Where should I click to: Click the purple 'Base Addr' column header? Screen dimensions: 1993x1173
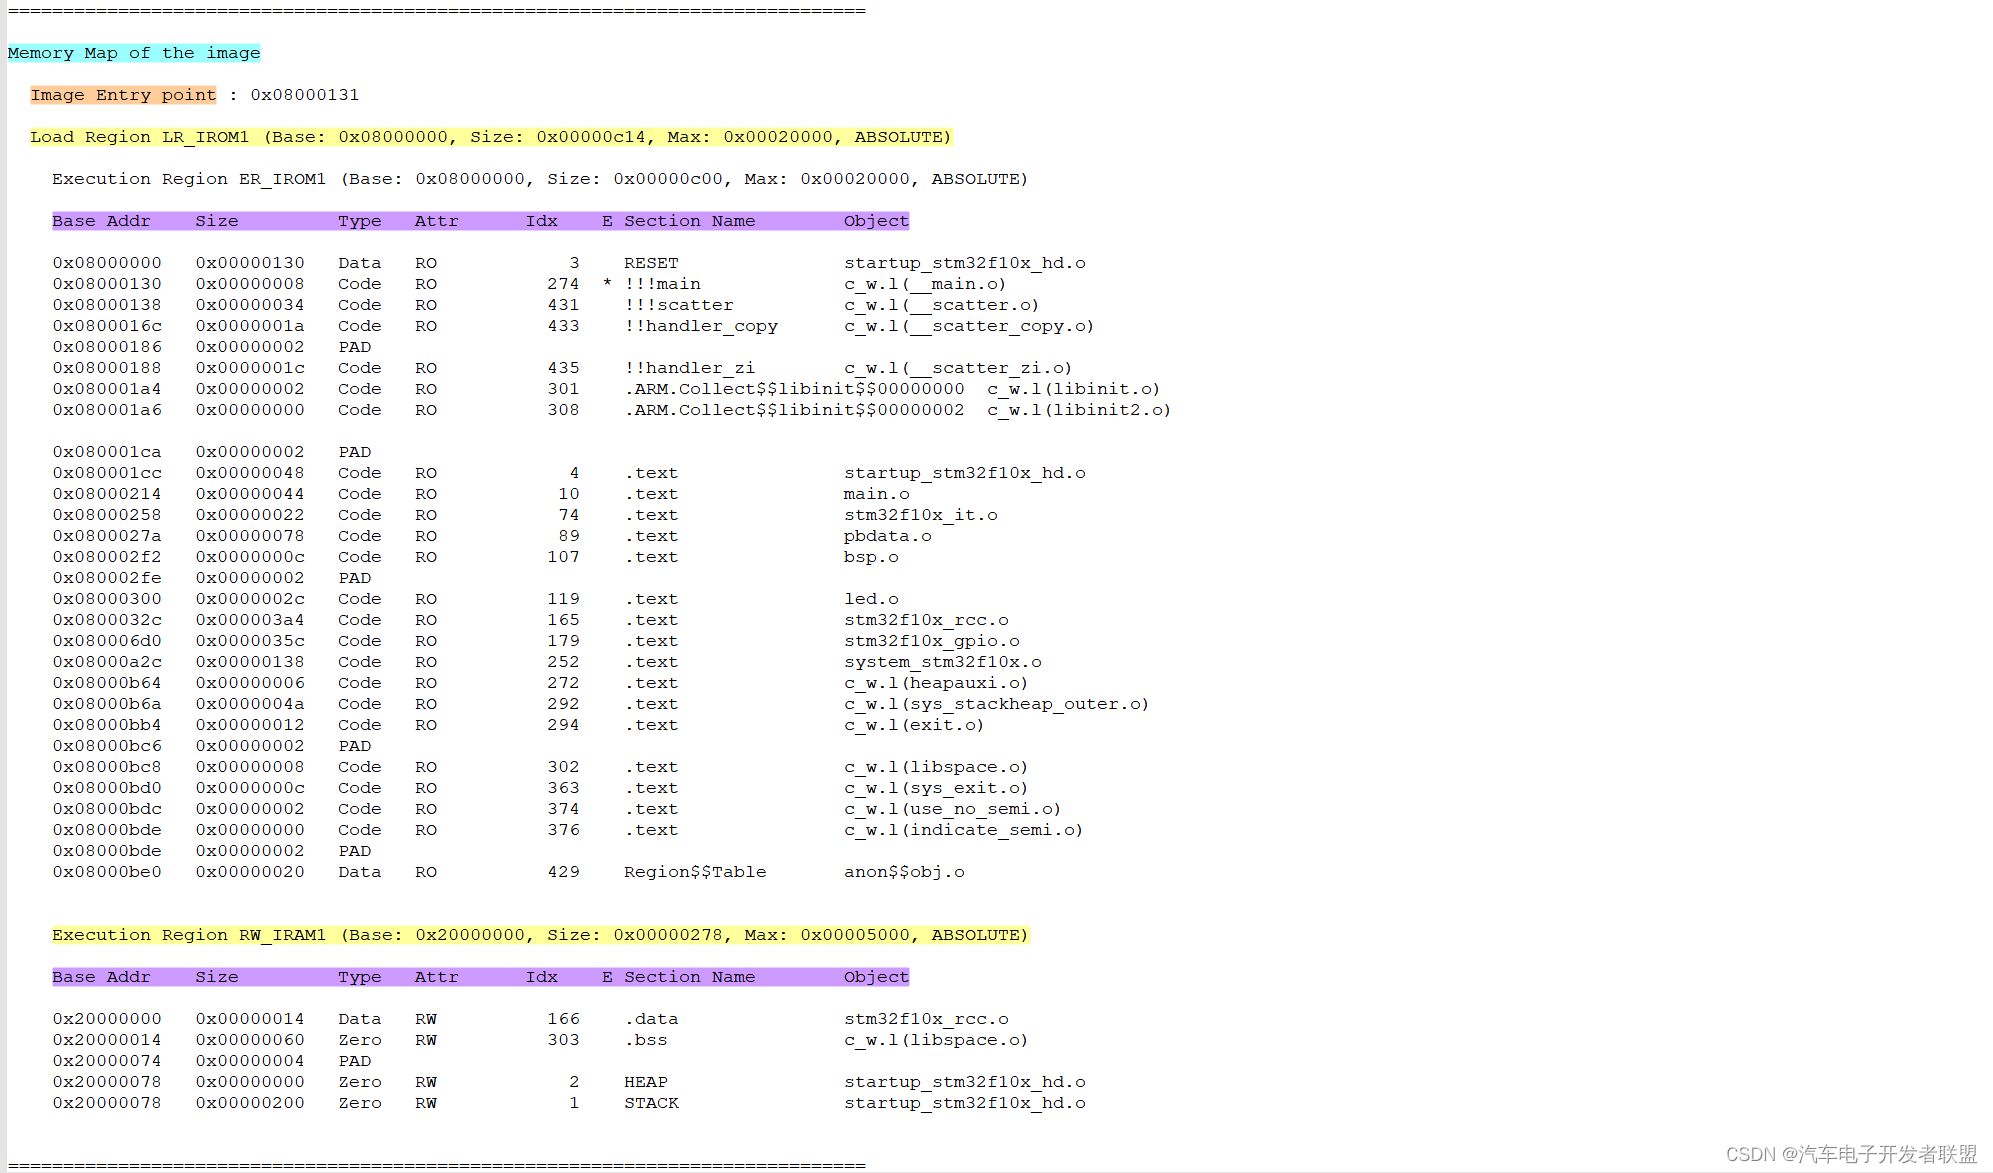(101, 220)
